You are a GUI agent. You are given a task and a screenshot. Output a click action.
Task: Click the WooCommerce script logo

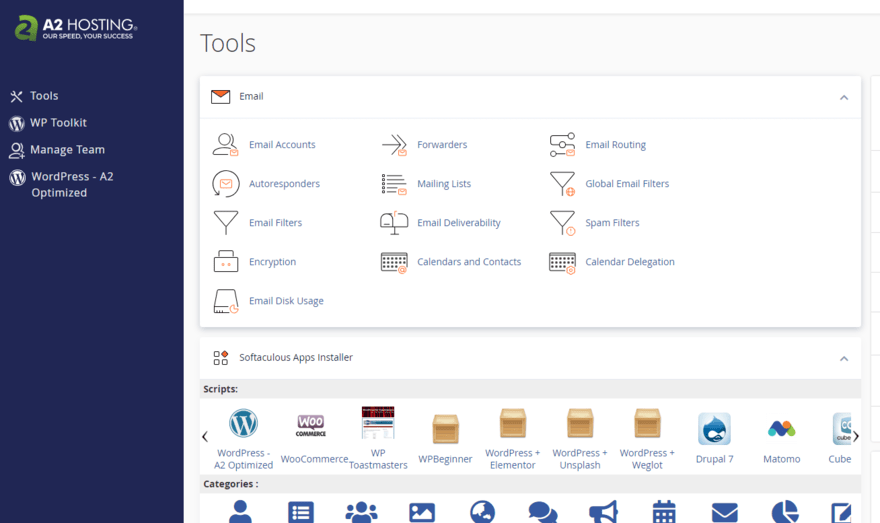311,426
